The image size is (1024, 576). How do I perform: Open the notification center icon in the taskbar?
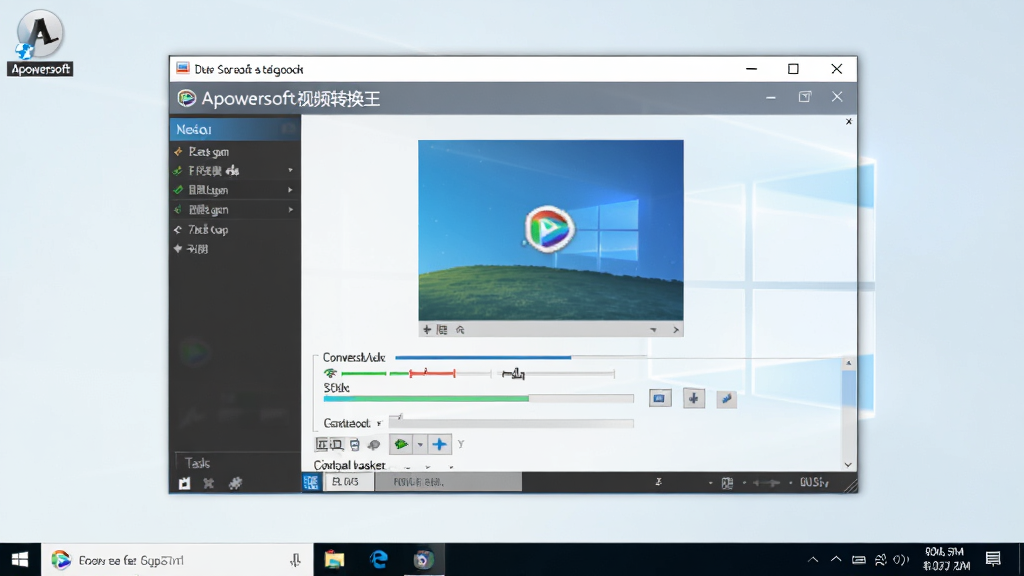[x=993, y=559]
